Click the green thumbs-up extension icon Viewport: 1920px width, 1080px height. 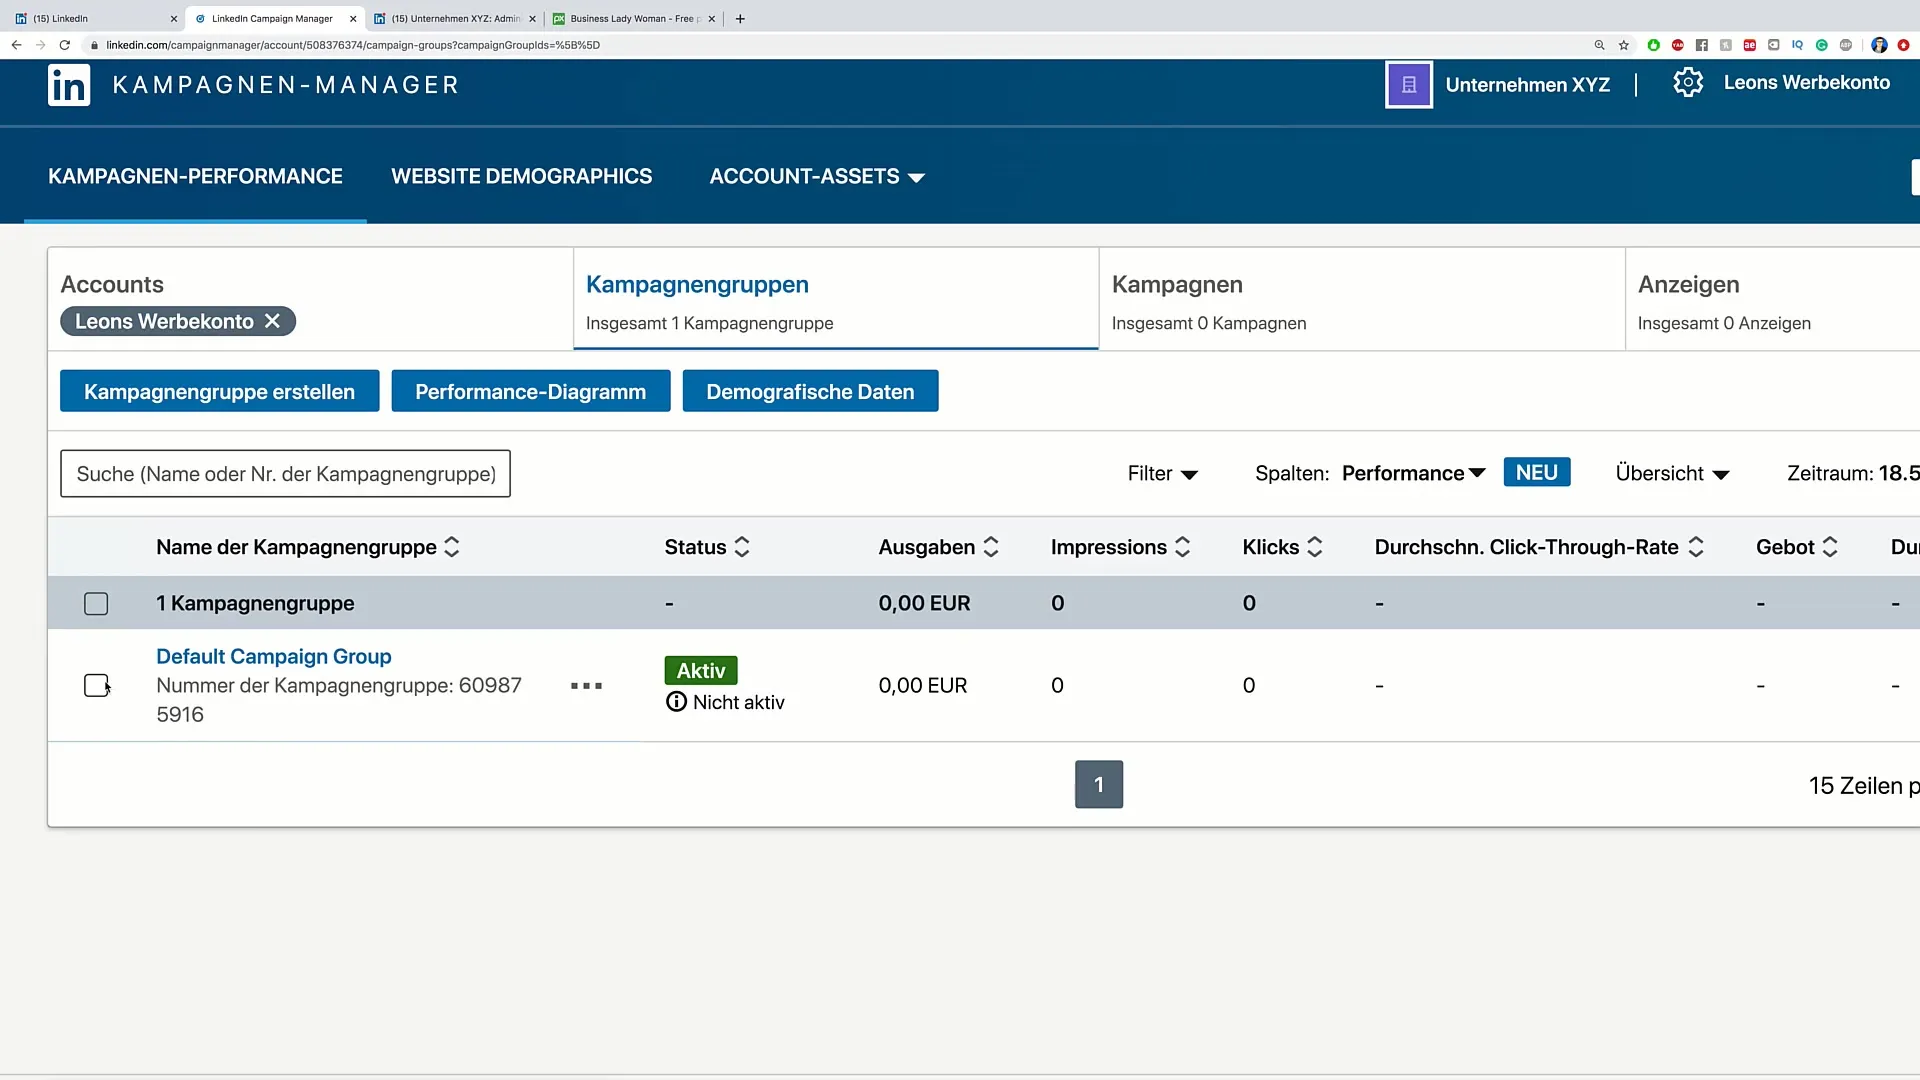(x=1653, y=45)
